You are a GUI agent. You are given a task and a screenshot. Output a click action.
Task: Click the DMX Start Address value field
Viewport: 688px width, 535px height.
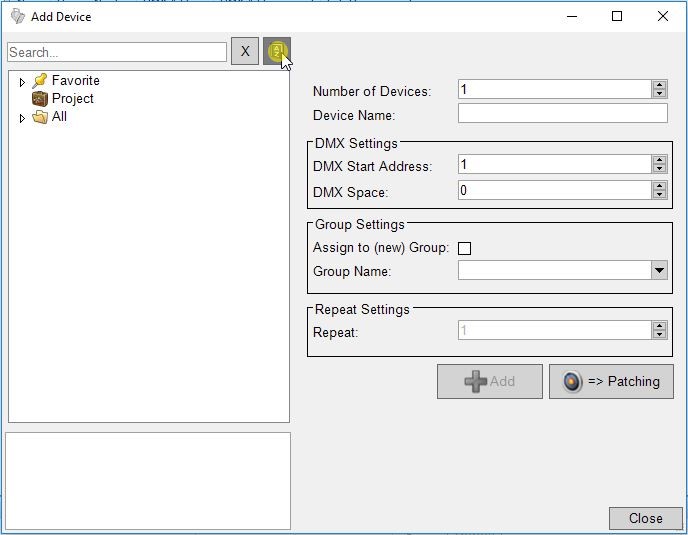pos(554,164)
